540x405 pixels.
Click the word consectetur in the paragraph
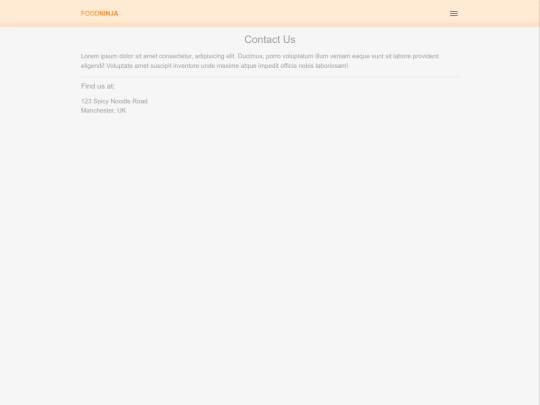(175, 56)
